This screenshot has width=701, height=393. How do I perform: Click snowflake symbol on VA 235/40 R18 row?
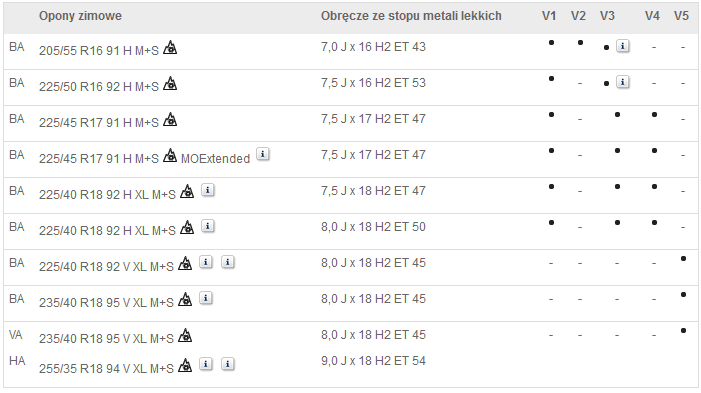pos(185,335)
